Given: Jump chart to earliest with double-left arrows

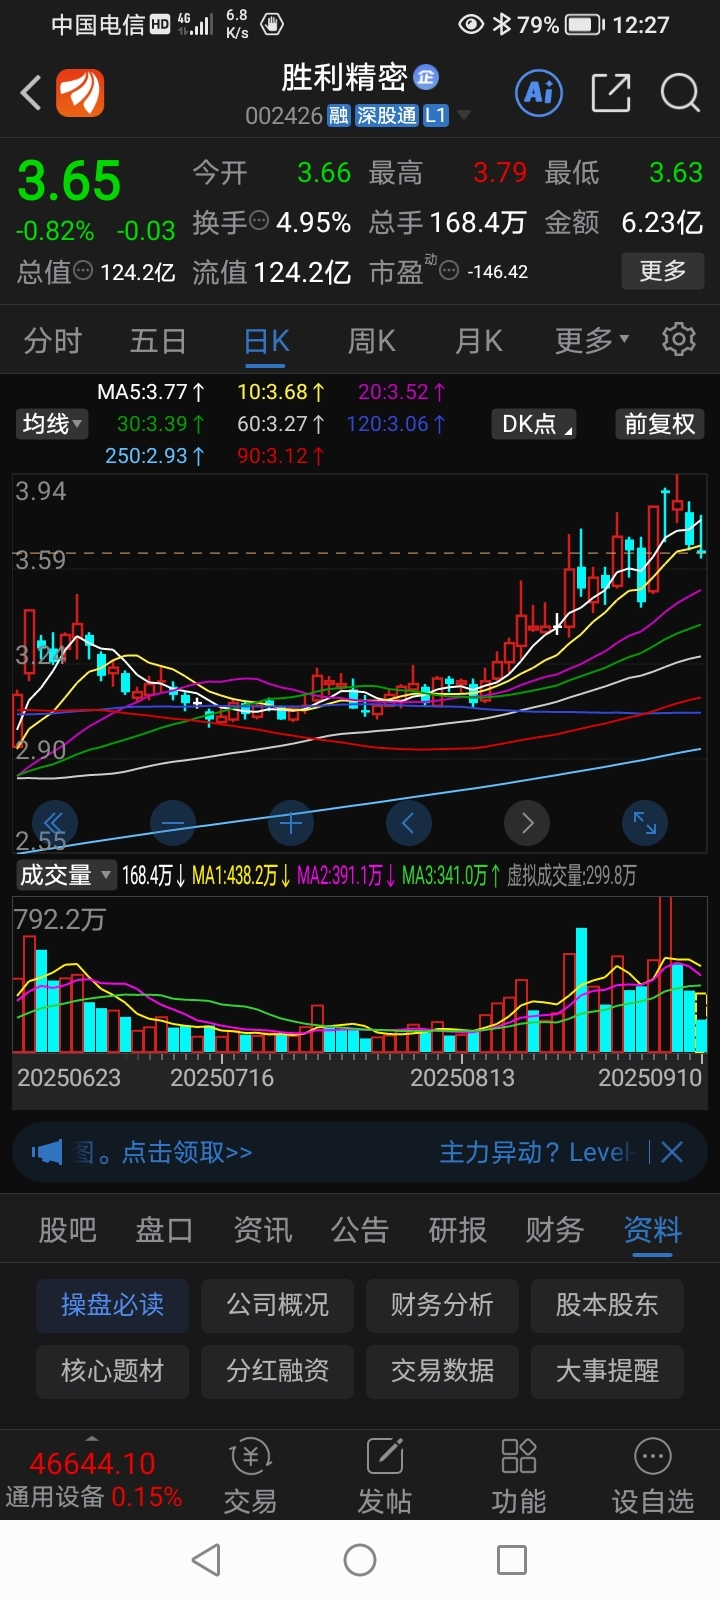Looking at the screenshot, I should (55, 823).
